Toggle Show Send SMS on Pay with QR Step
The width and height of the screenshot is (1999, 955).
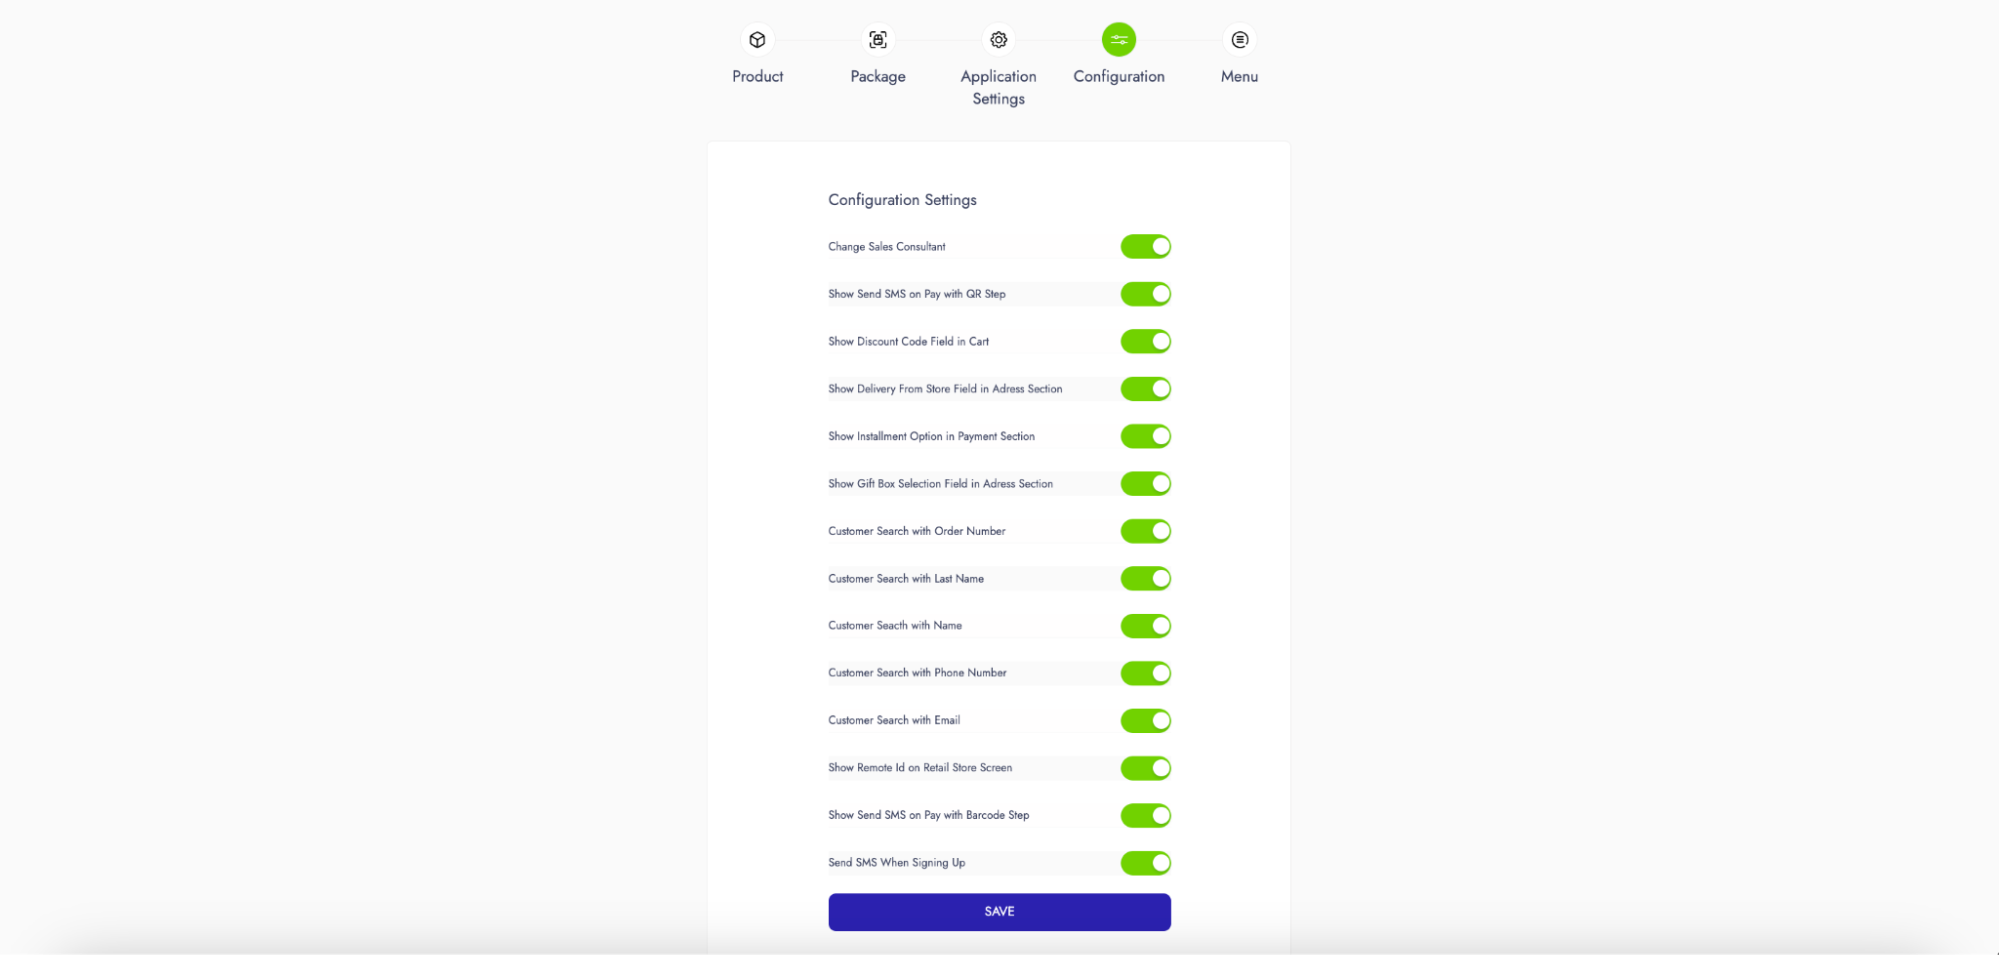pos(1145,294)
